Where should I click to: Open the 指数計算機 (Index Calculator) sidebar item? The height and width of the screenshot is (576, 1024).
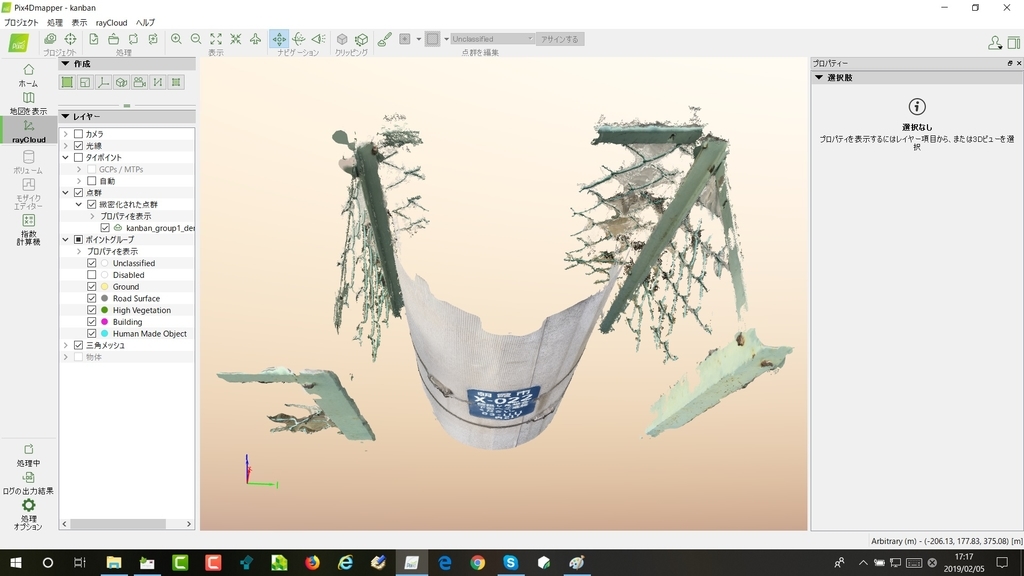[28, 229]
